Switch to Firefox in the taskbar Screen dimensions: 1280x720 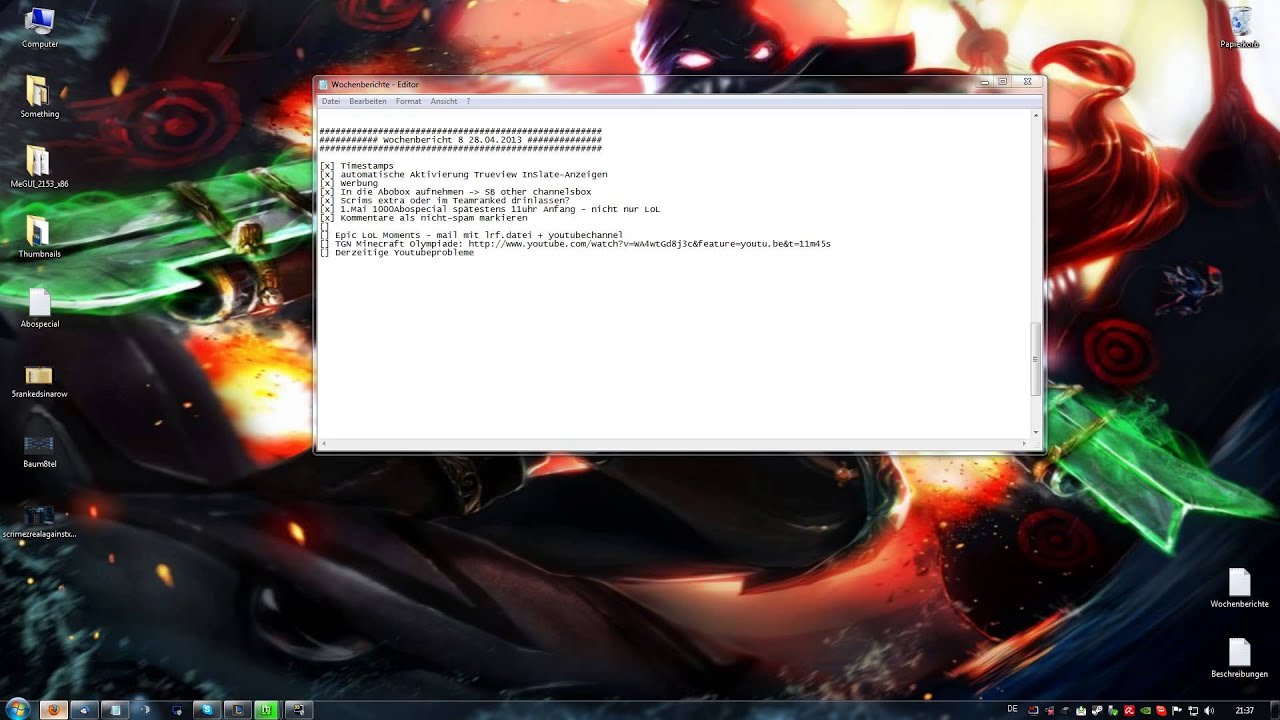click(x=54, y=710)
